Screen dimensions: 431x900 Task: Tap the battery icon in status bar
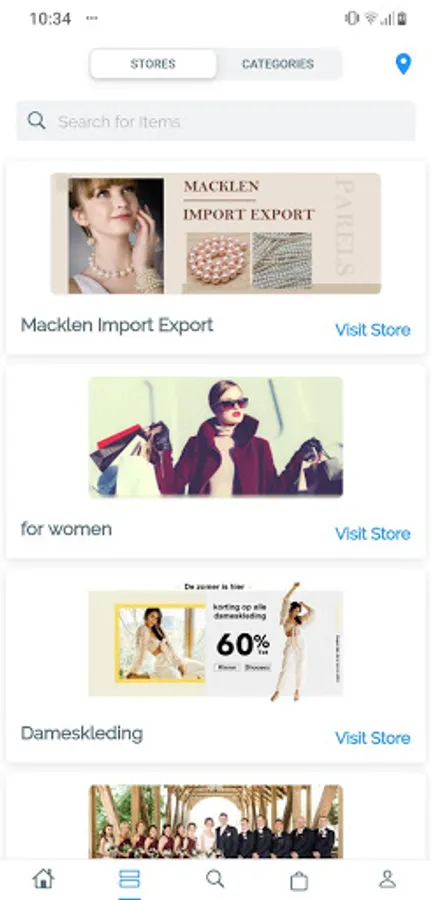(x=402, y=18)
